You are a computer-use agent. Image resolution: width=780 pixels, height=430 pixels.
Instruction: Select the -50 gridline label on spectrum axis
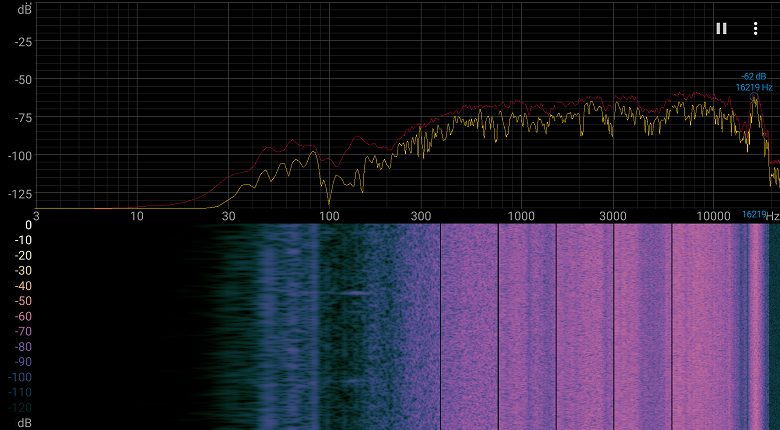tap(23, 80)
